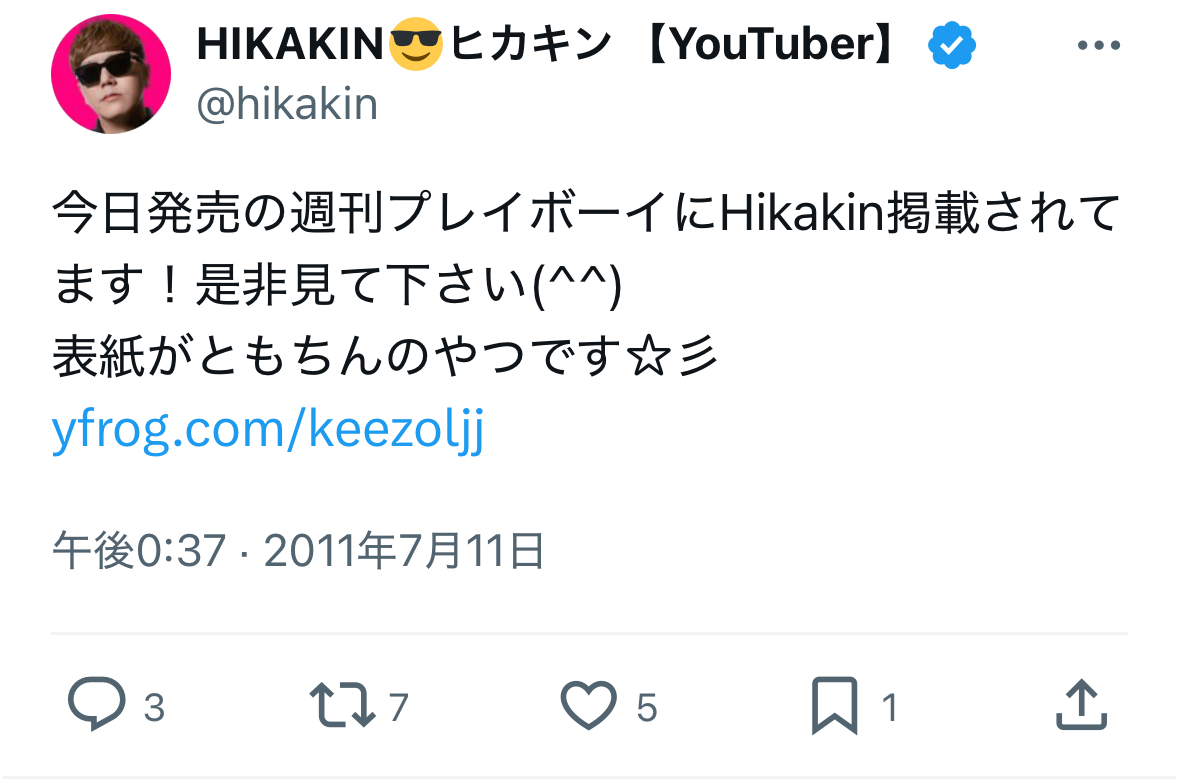1179x784 pixels.
Task: Click the blue verified badge
Action: click(x=952, y=46)
